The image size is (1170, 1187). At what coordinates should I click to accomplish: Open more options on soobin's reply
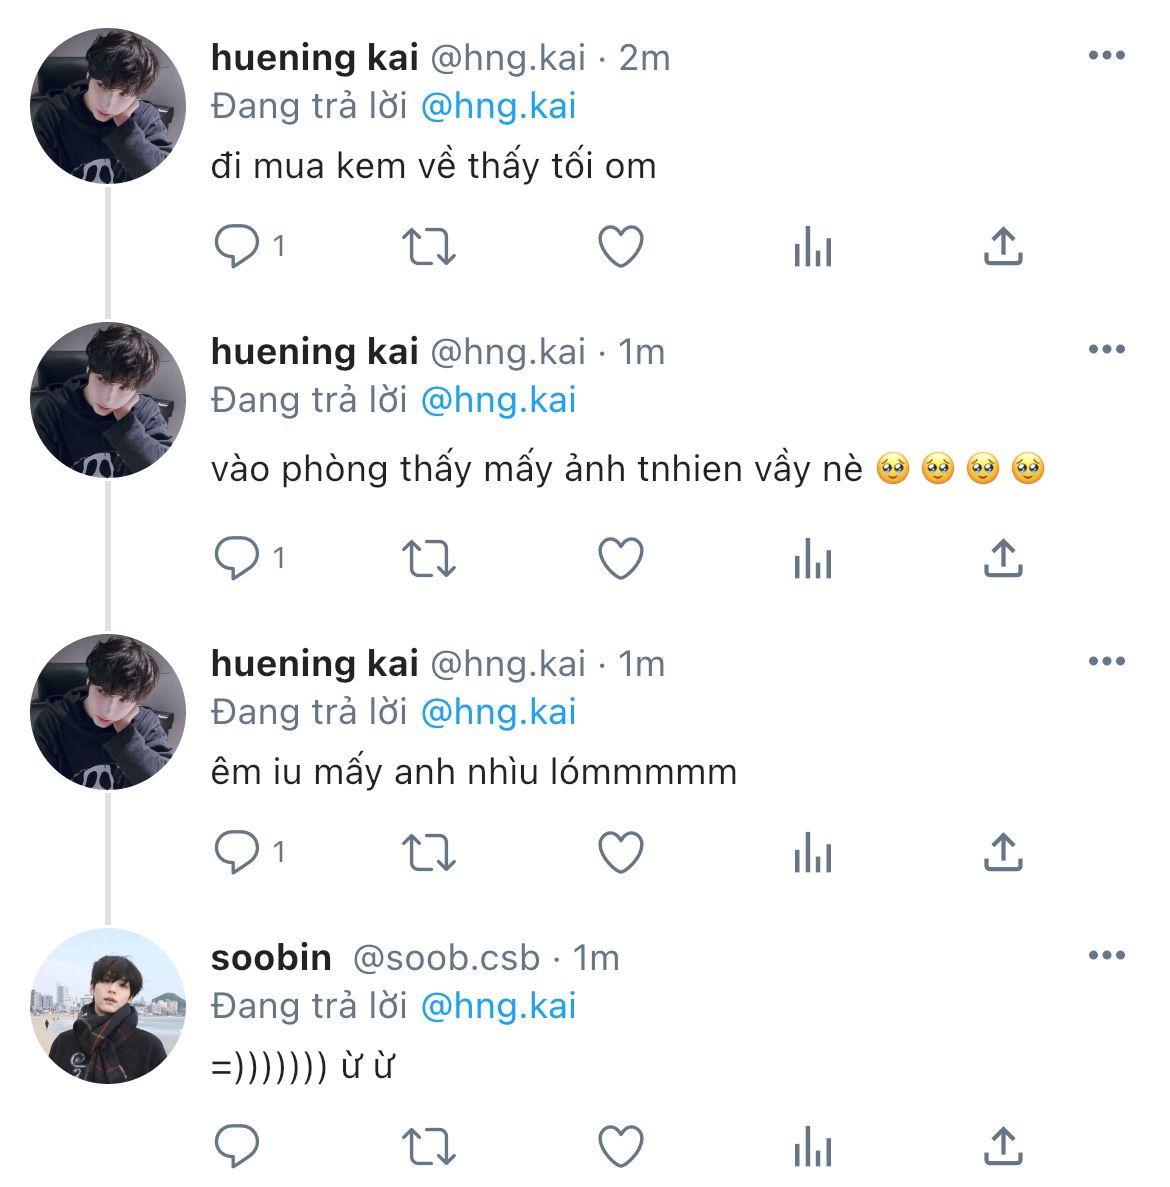click(1106, 956)
